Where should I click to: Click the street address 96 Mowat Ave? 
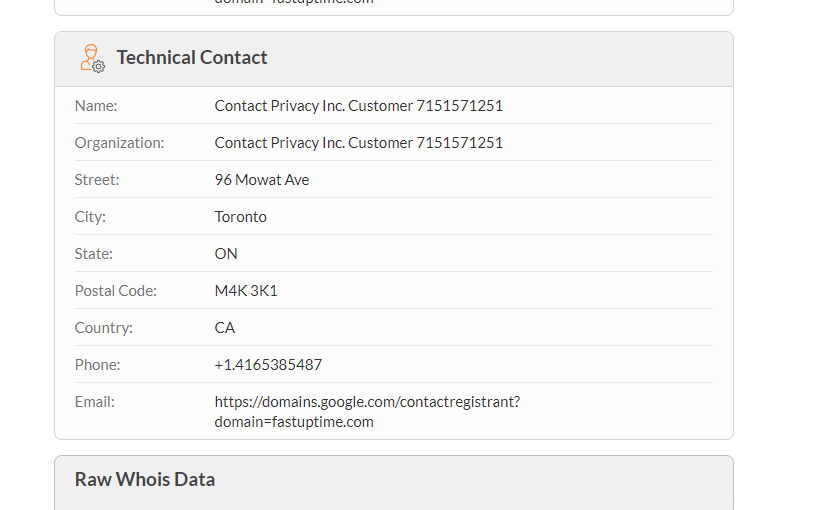click(x=261, y=180)
